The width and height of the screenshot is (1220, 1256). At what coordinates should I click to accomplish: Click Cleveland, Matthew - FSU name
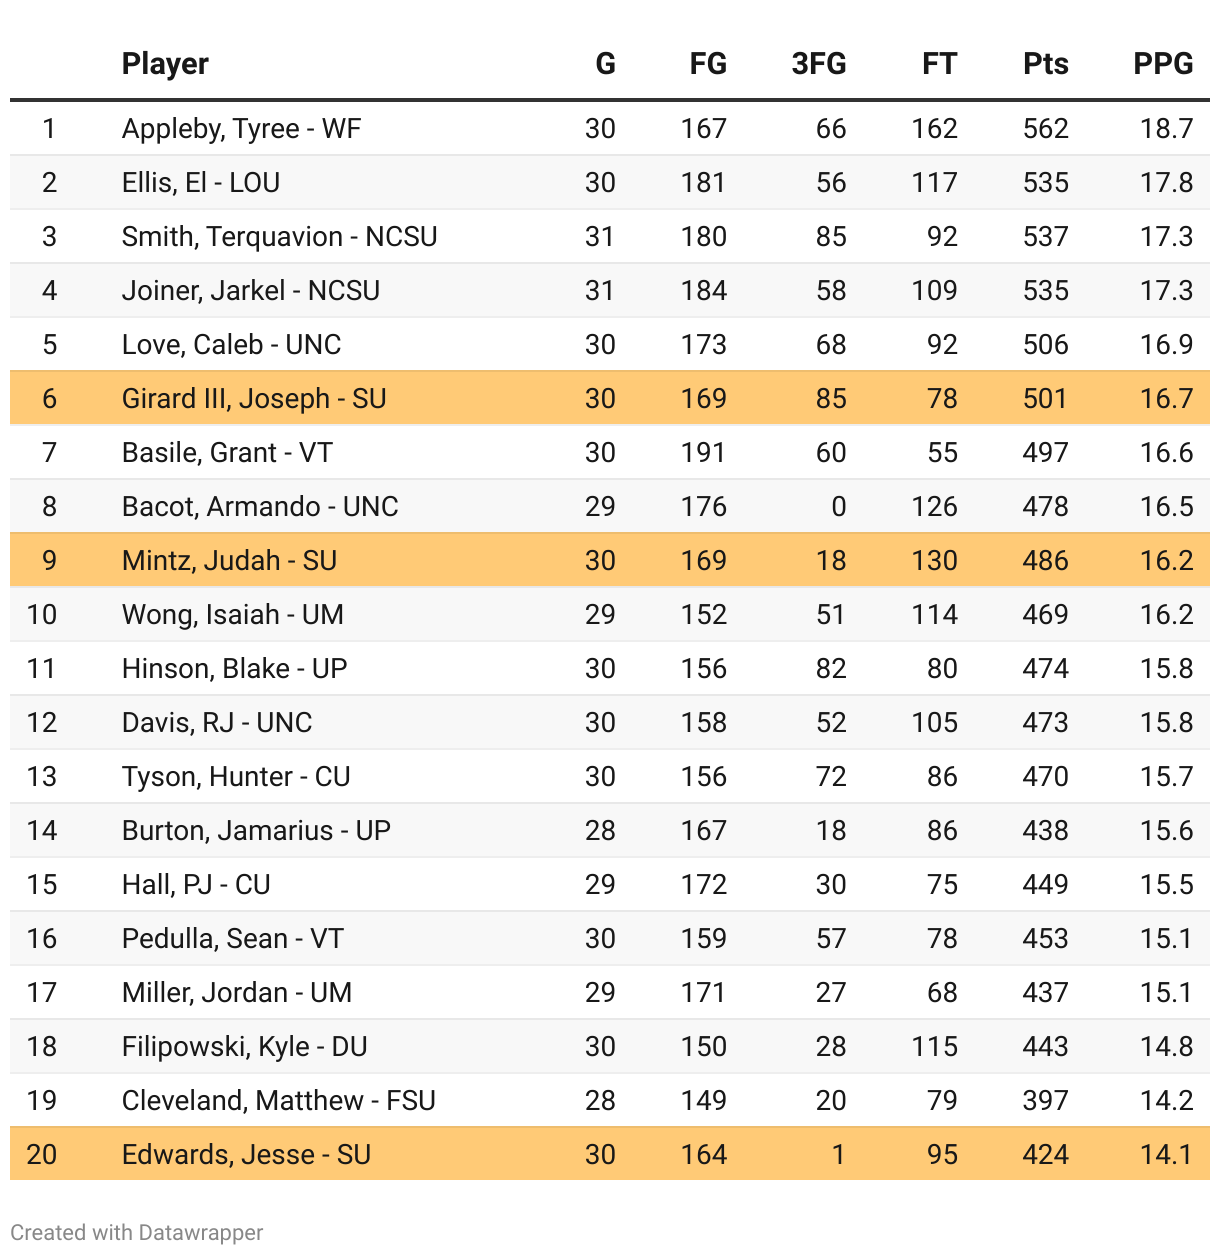pos(278,1100)
